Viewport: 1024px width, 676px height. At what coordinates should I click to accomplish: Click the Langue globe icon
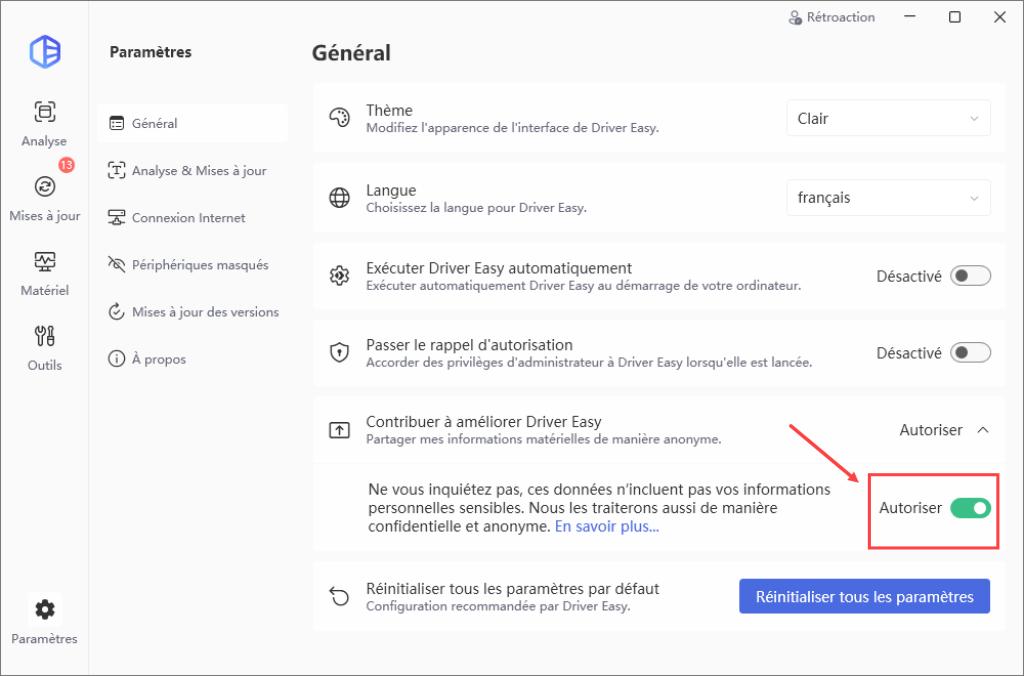[340, 198]
